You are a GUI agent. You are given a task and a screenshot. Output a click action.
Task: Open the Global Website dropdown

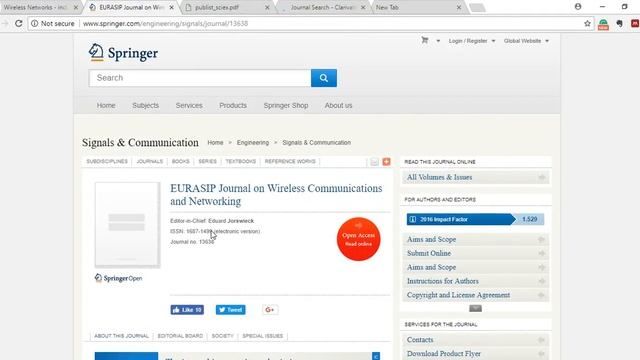(526, 41)
